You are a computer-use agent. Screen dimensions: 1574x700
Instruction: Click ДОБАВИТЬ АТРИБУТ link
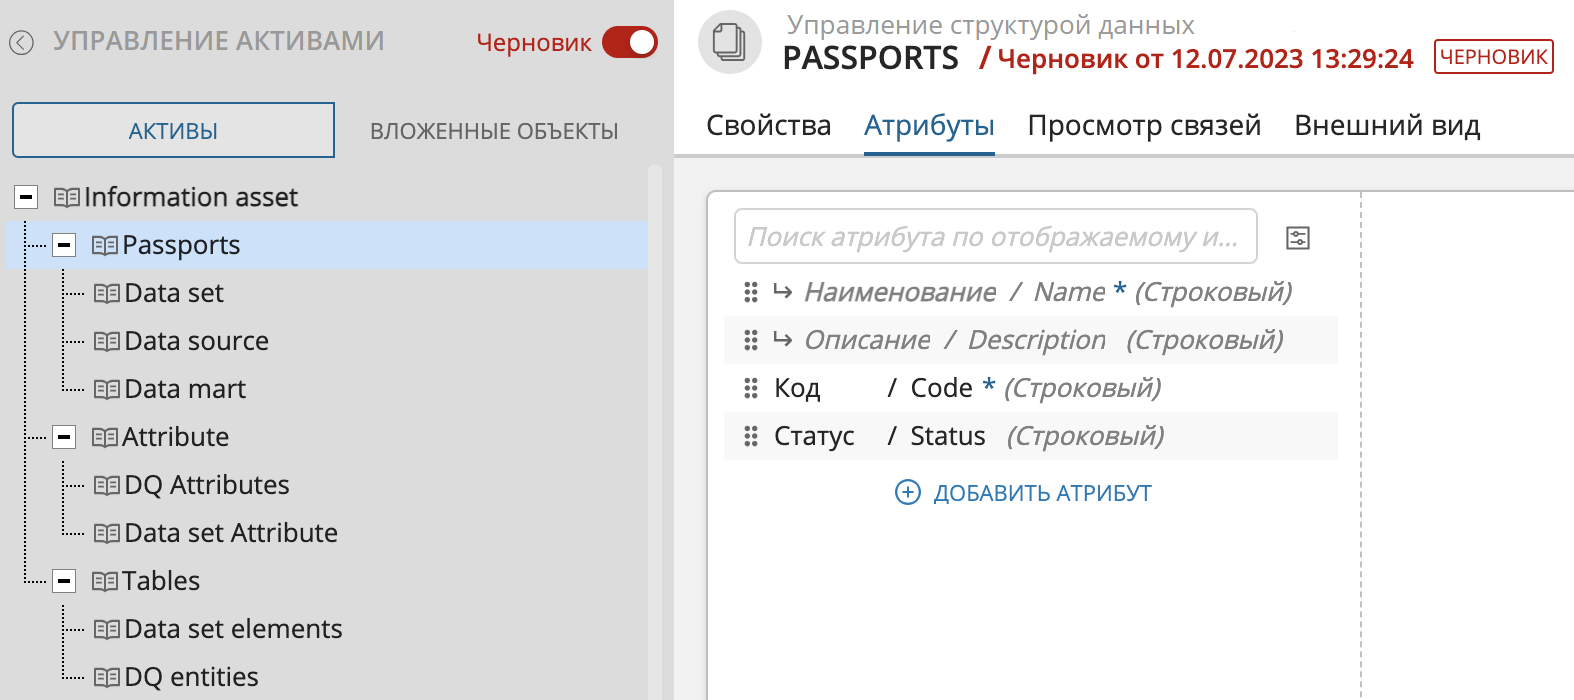pyautogui.click(x=1042, y=493)
